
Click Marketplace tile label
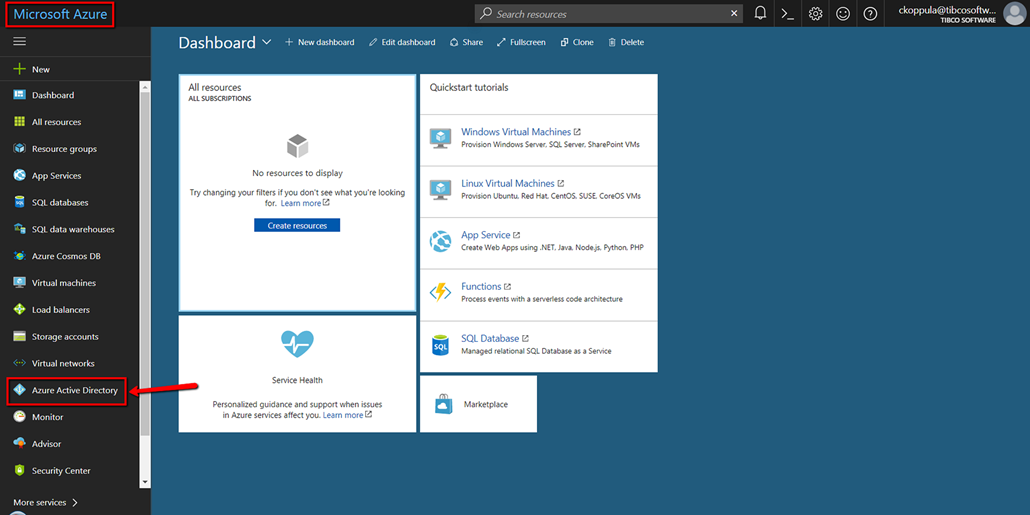pos(485,405)
